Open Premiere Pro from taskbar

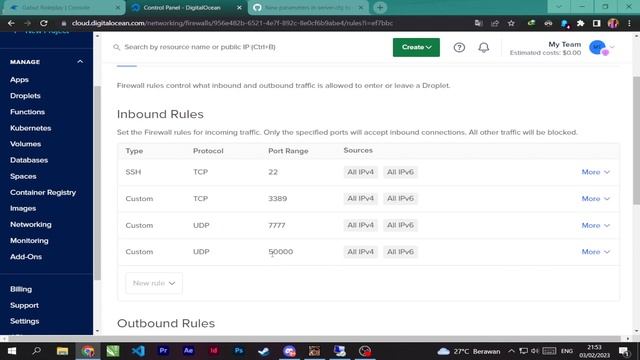click(x=163, y=351)
